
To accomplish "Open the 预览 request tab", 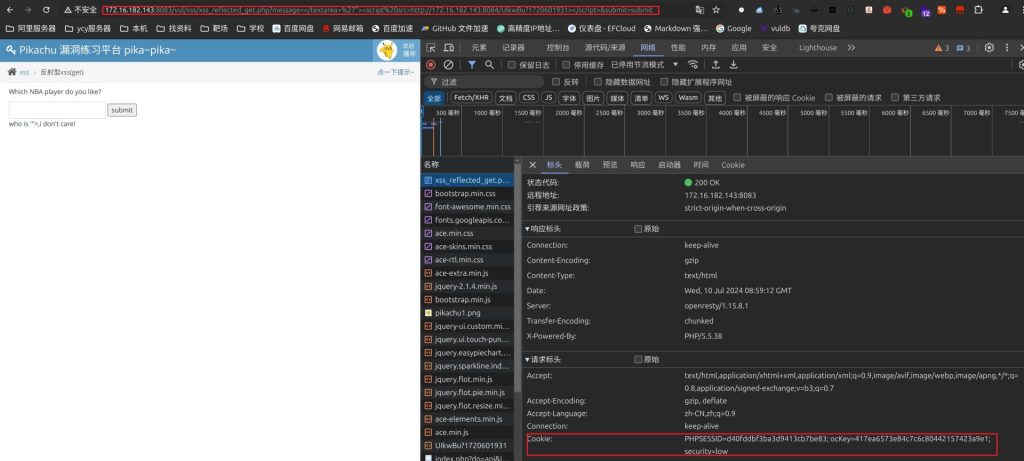I will pyautogui.click(x=610, y=165).
